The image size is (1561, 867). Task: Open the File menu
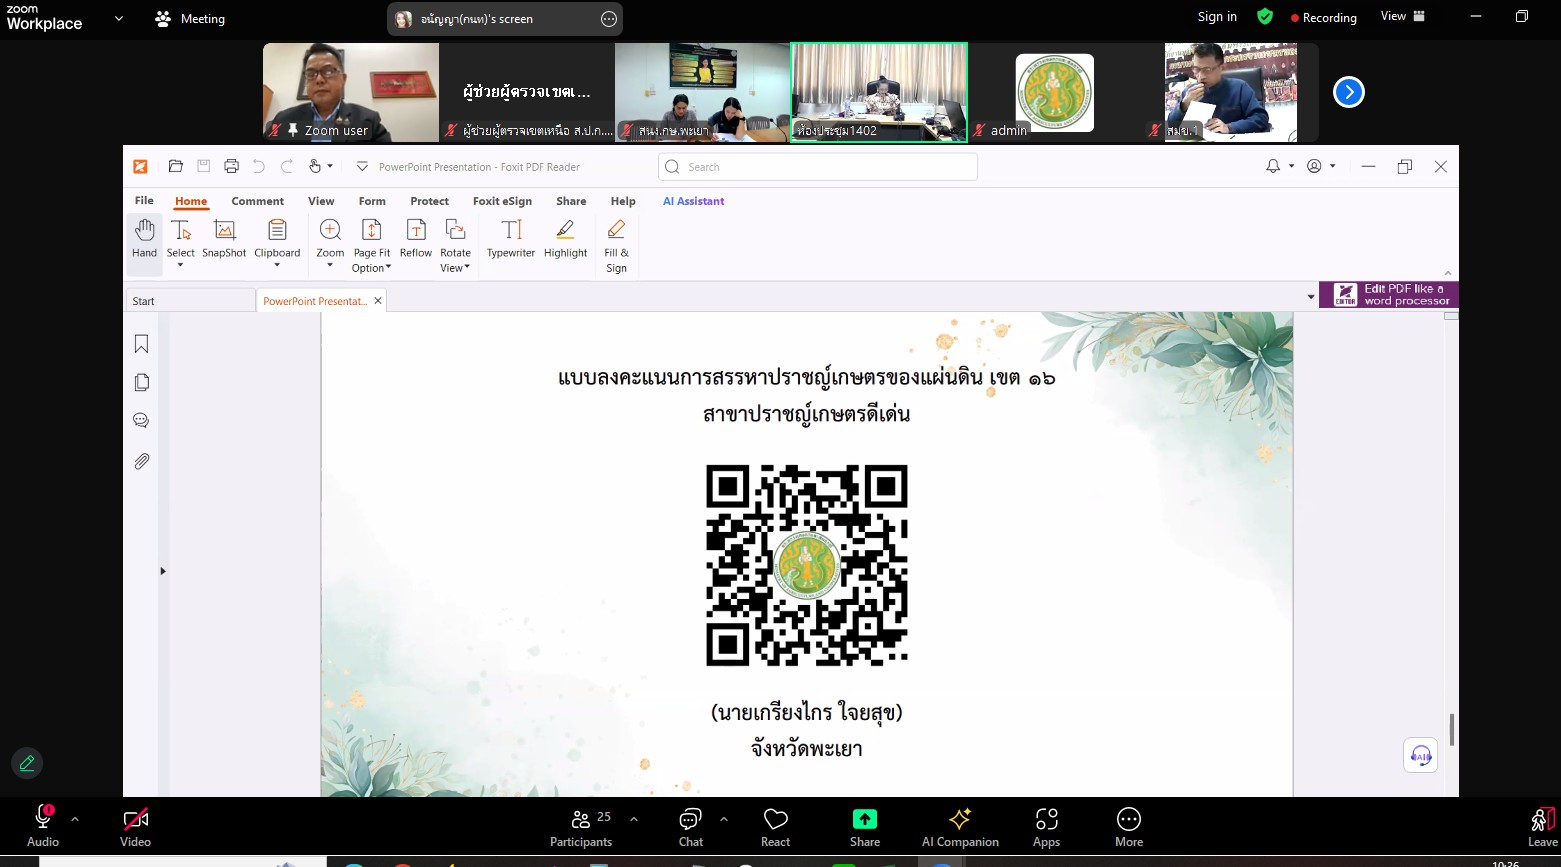click(x=144, y=201)
